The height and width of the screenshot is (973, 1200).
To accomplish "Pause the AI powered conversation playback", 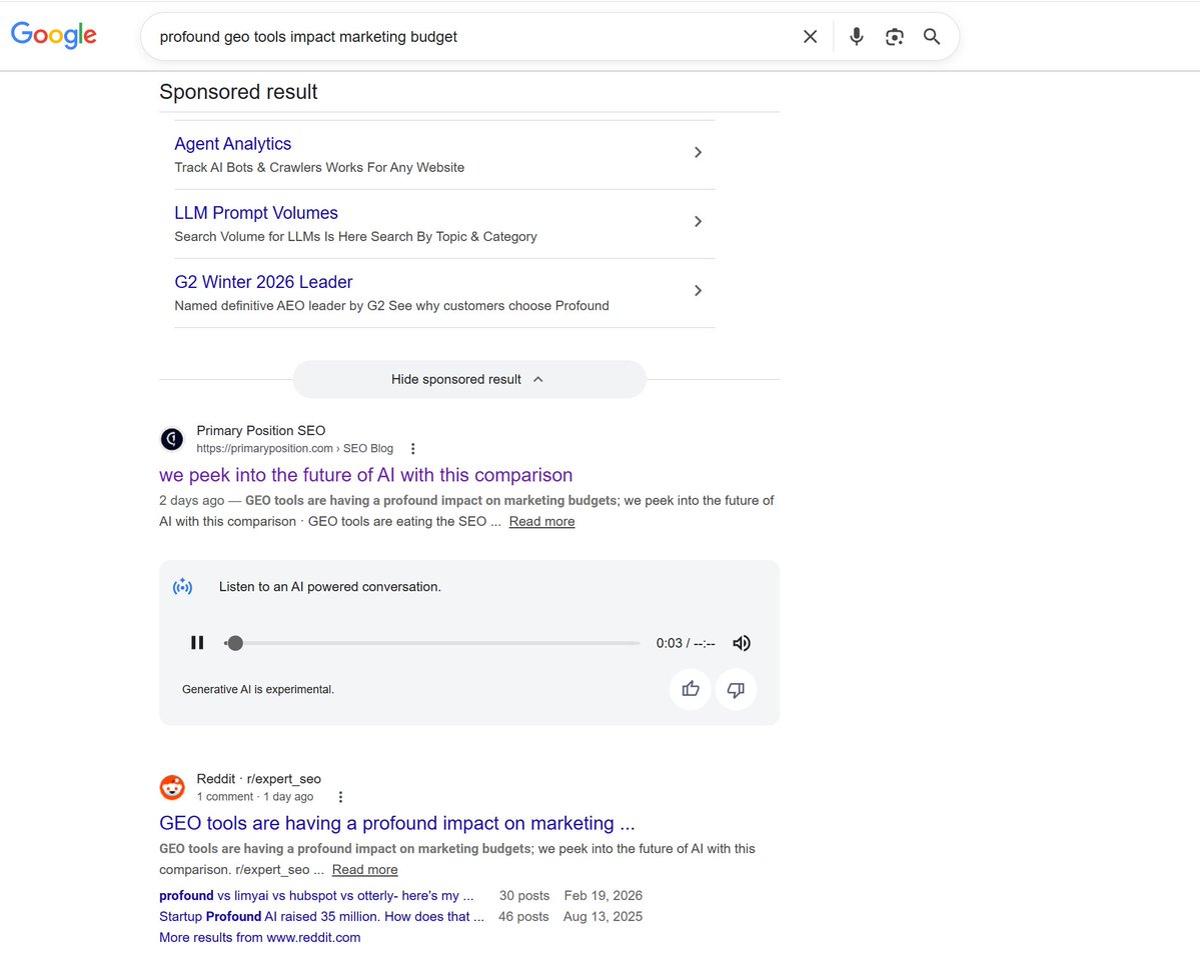I will (197, 643).
